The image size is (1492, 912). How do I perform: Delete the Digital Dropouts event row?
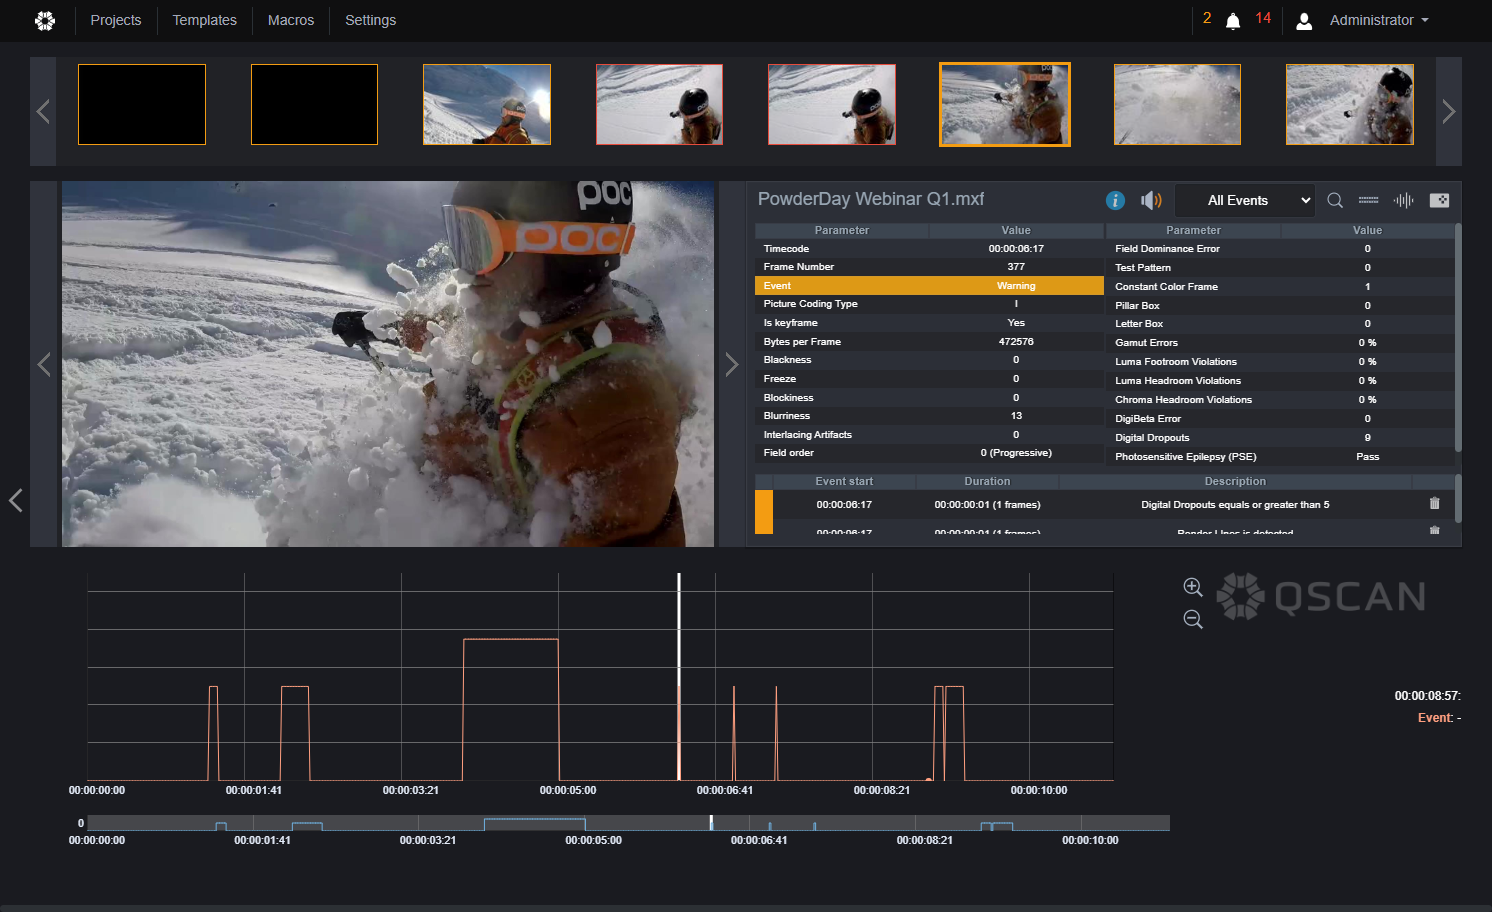1435,504
